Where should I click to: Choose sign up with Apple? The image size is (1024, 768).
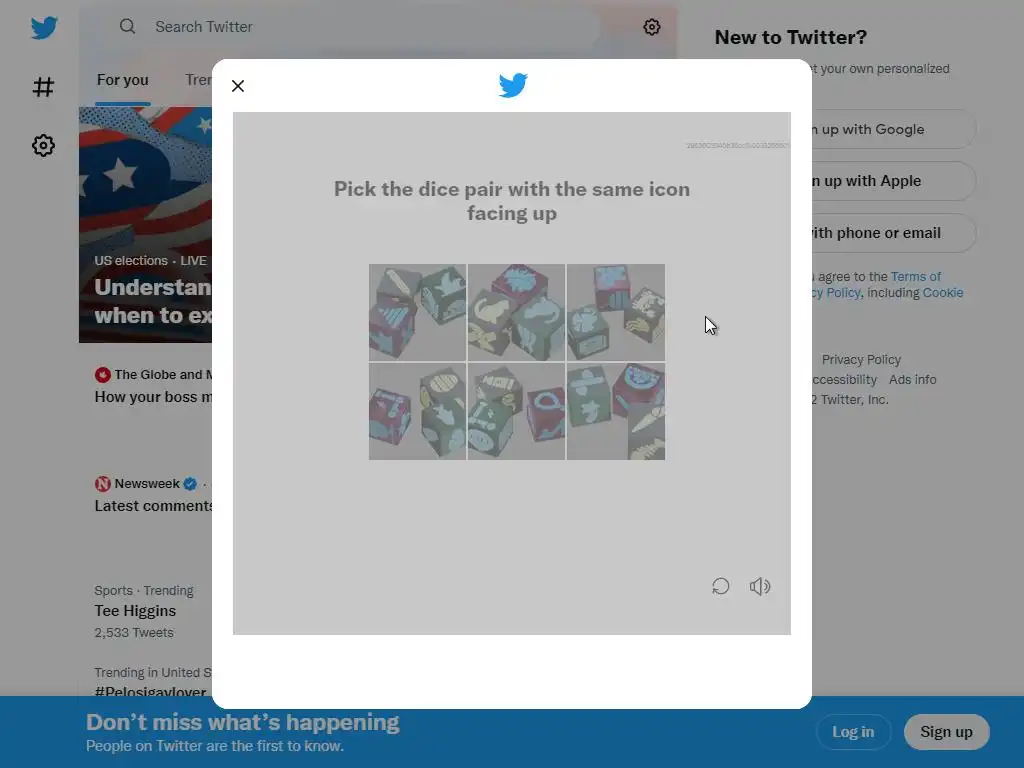point(893,181)
